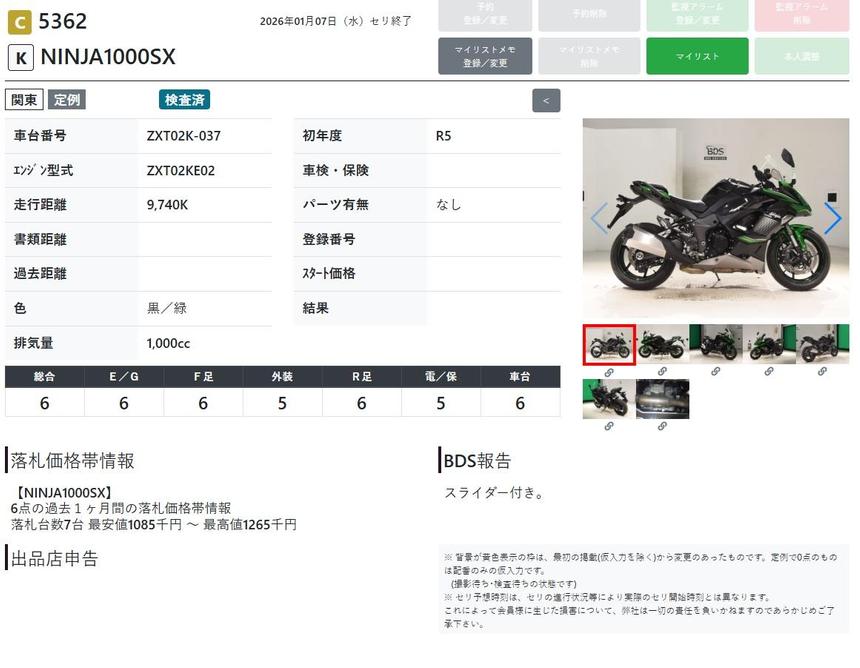Select the second motorcycle thumbnail
860x668 pixels.
[x=662, y=344]
